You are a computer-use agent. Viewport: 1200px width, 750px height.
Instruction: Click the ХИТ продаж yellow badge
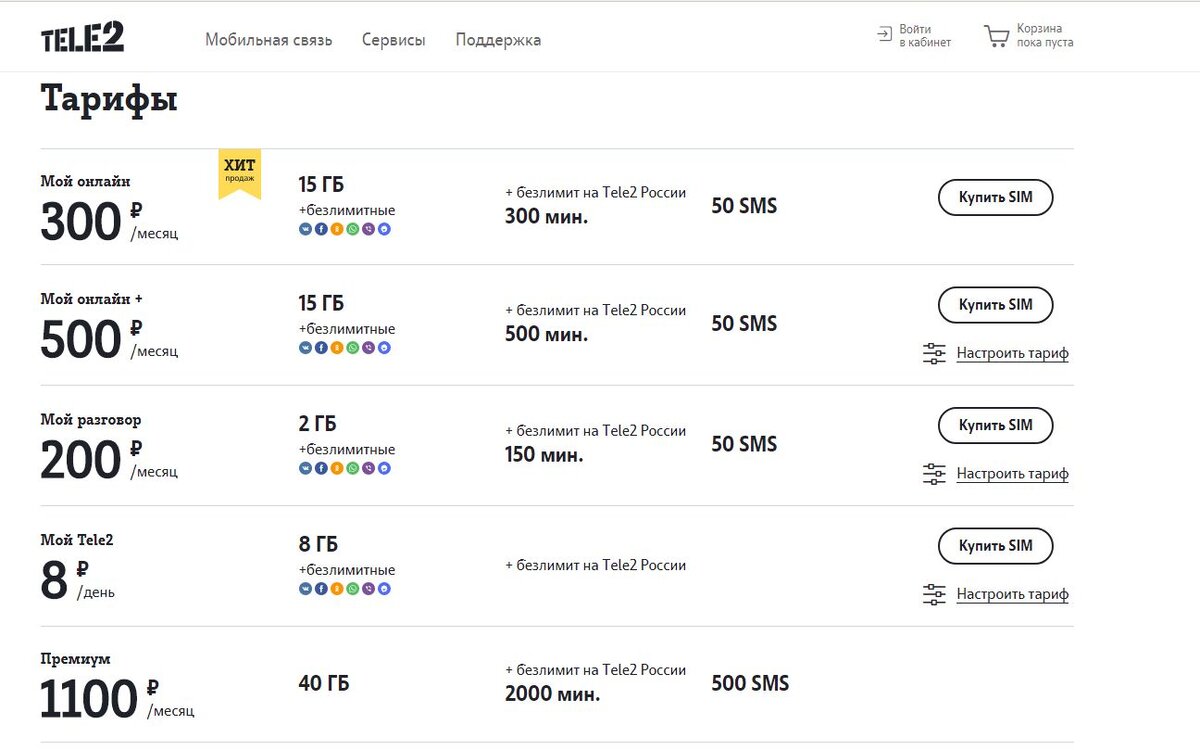click(x=240, y=172)
